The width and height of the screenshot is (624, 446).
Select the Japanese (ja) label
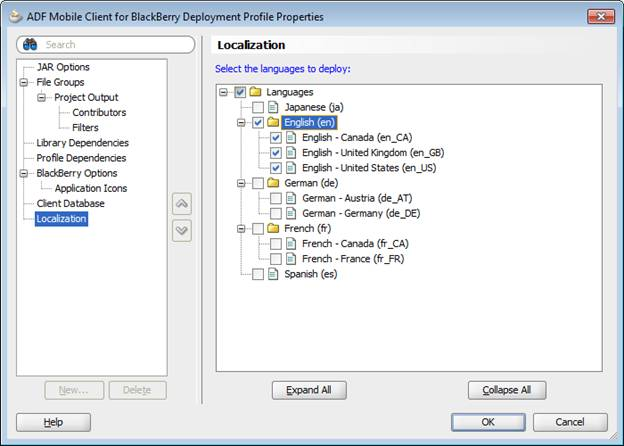[314, 107]
